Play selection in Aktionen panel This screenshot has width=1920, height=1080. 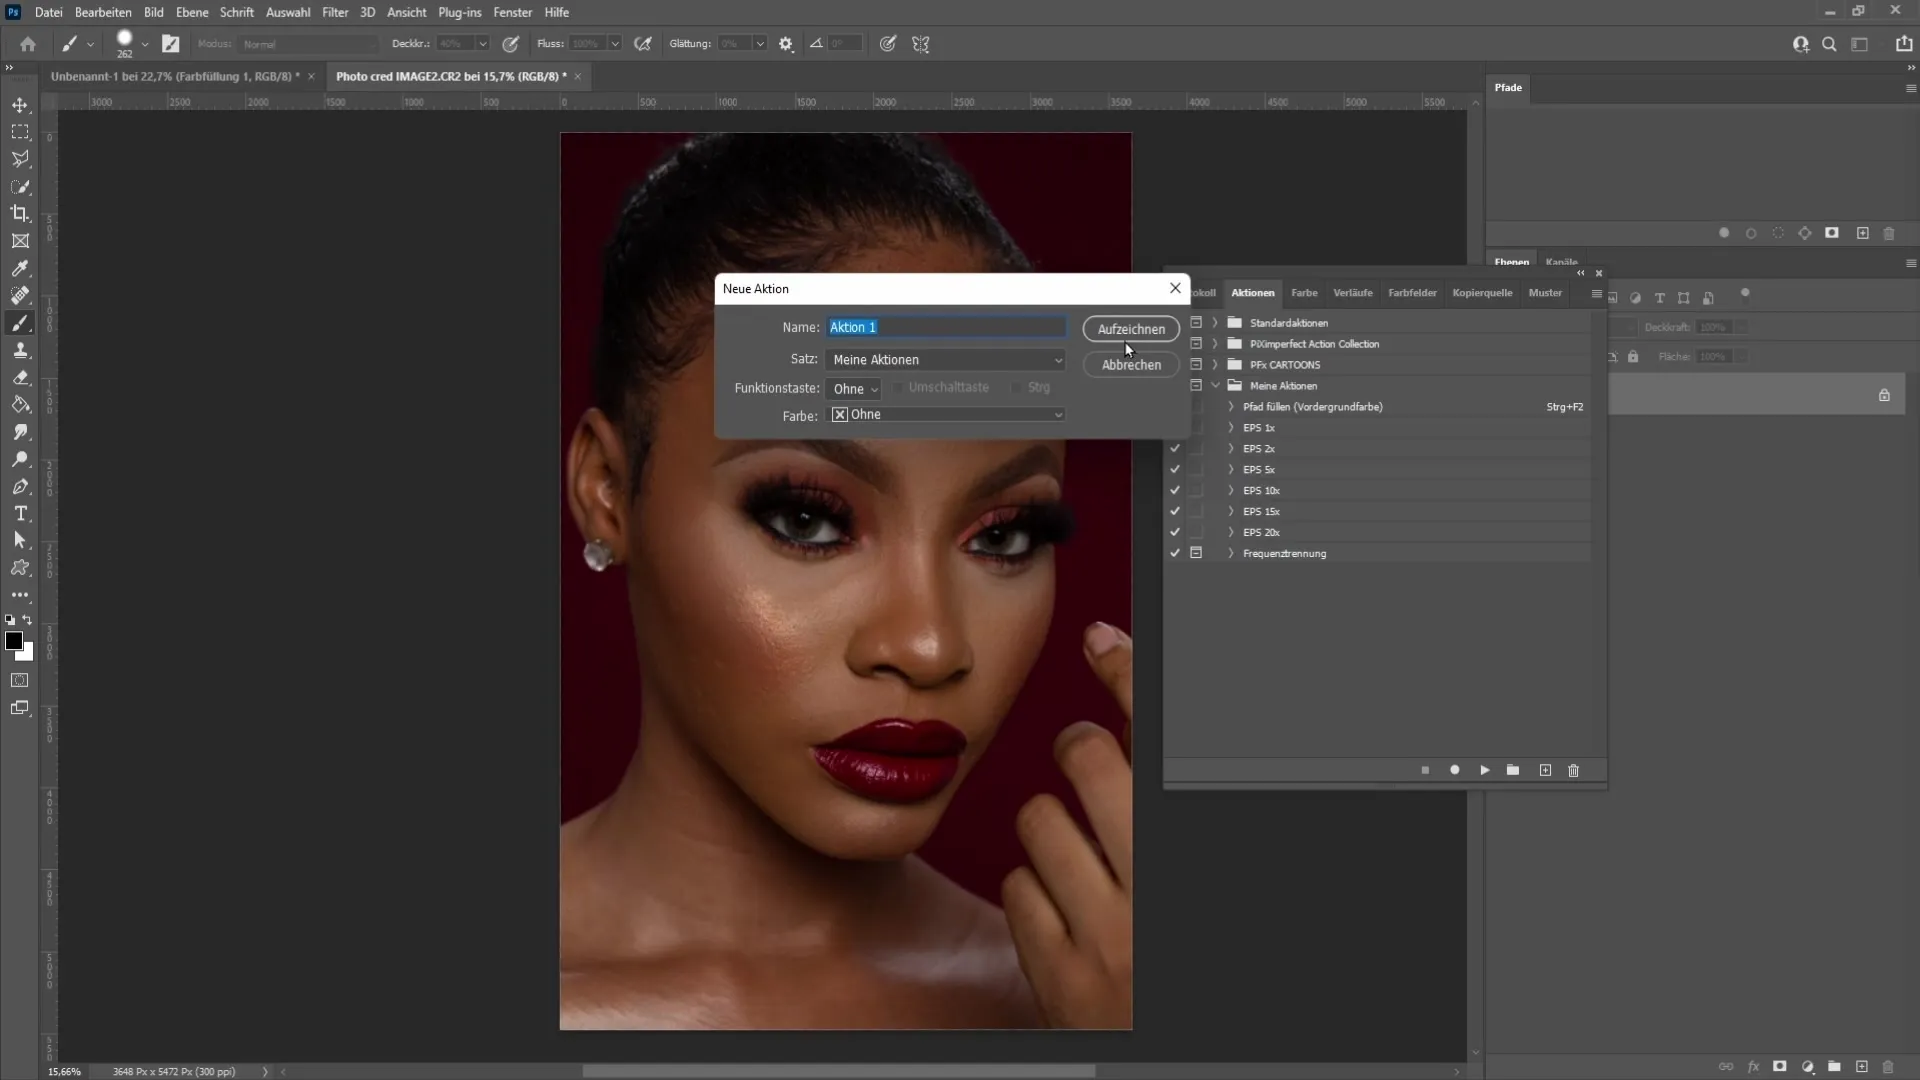1485,770
